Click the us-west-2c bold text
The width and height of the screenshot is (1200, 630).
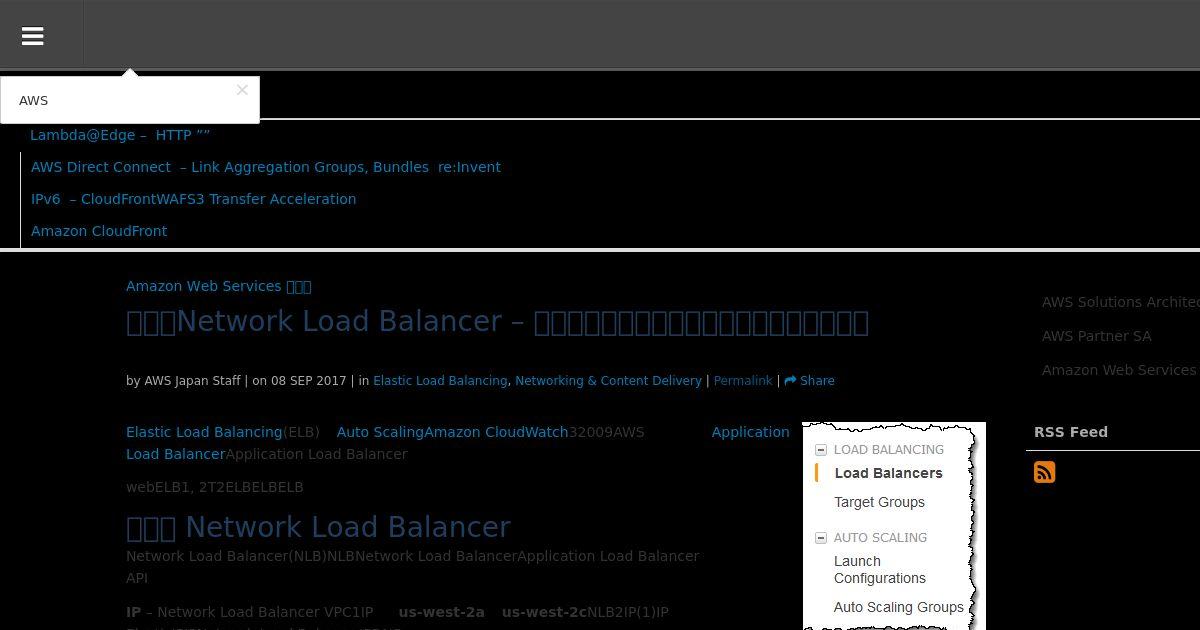pyautogui.click(x=544, y=612)
